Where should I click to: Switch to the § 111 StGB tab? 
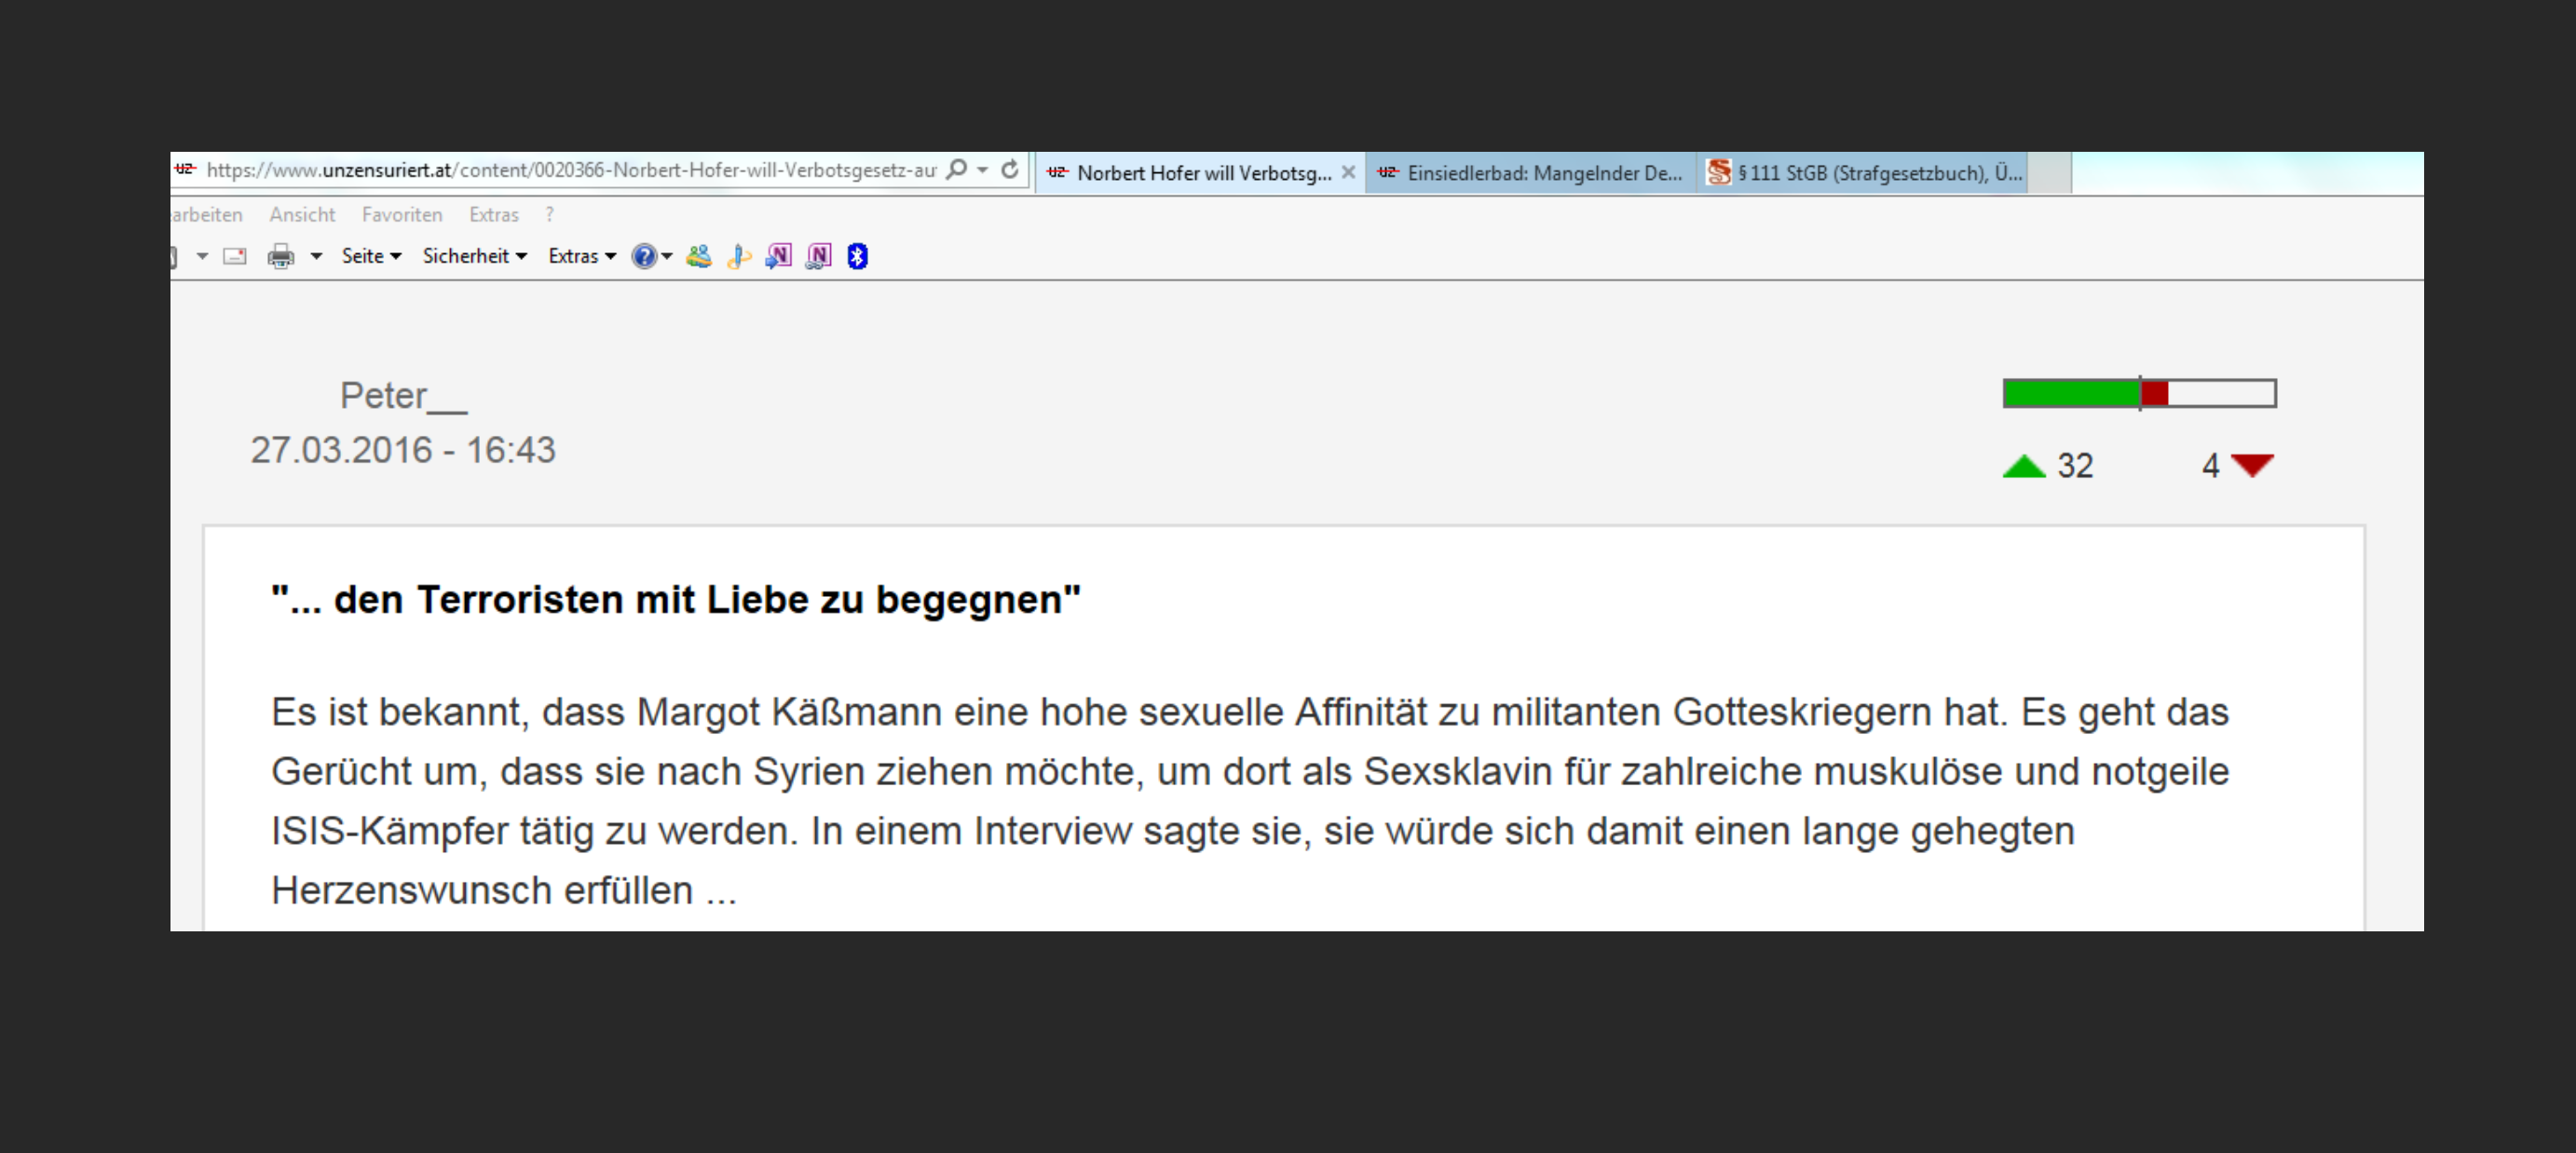pyautogui.click(x=1864, y=173)
